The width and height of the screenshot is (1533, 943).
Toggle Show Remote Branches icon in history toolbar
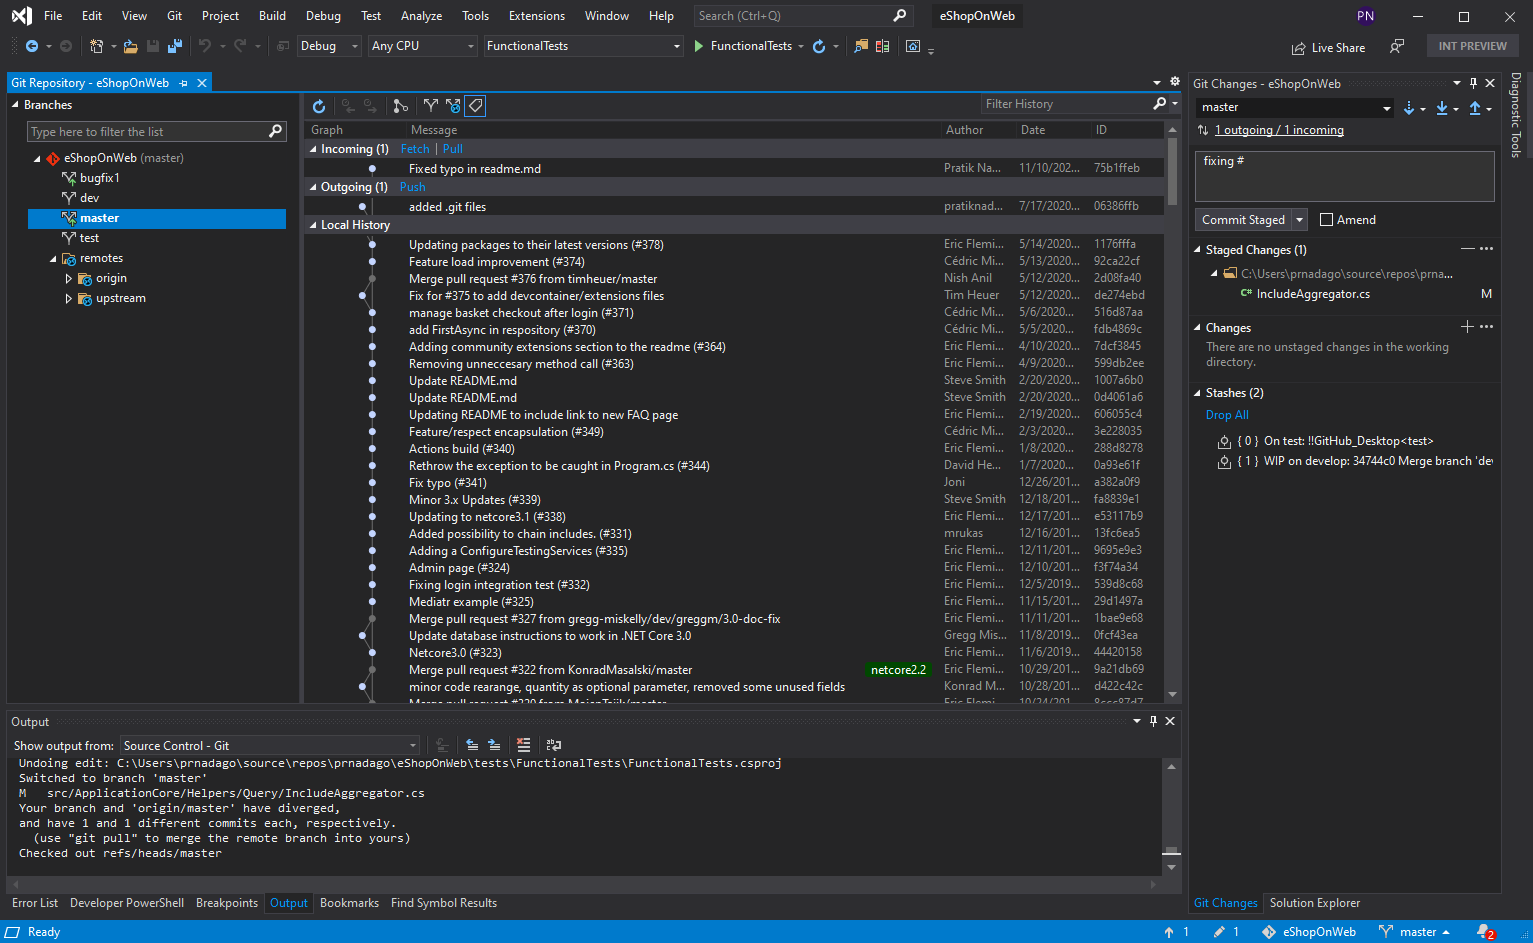[453, 106]
